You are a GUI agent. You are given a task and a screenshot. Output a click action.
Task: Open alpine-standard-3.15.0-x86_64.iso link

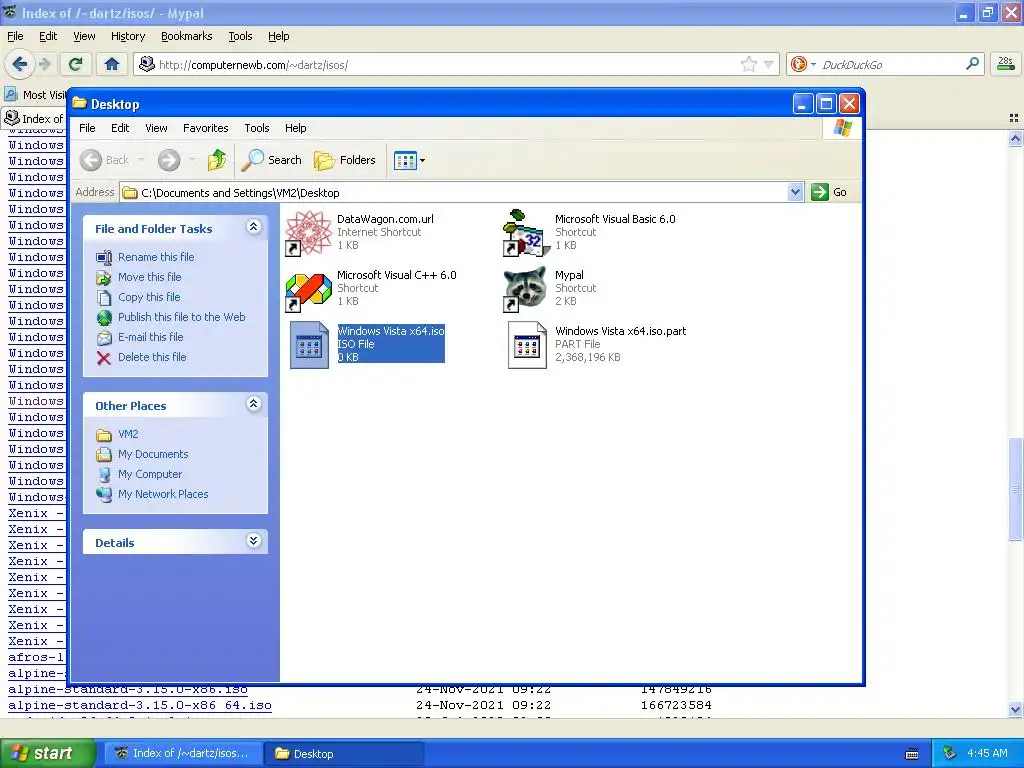pyautogui.click(x=140, y=706)
